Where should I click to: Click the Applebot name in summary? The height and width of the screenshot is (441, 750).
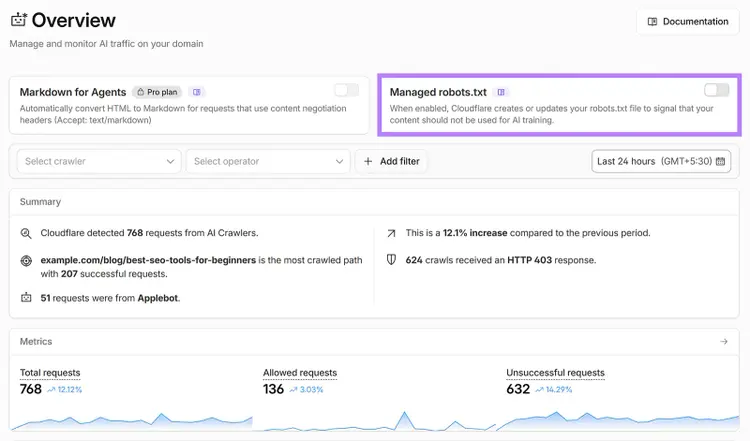point(158,298)
